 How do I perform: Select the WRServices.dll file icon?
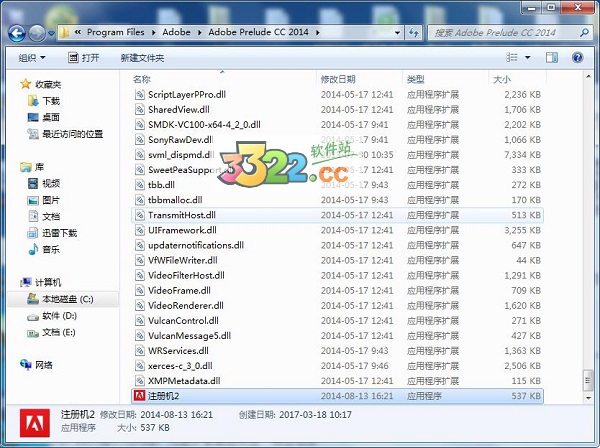click(x=140, y=351)
